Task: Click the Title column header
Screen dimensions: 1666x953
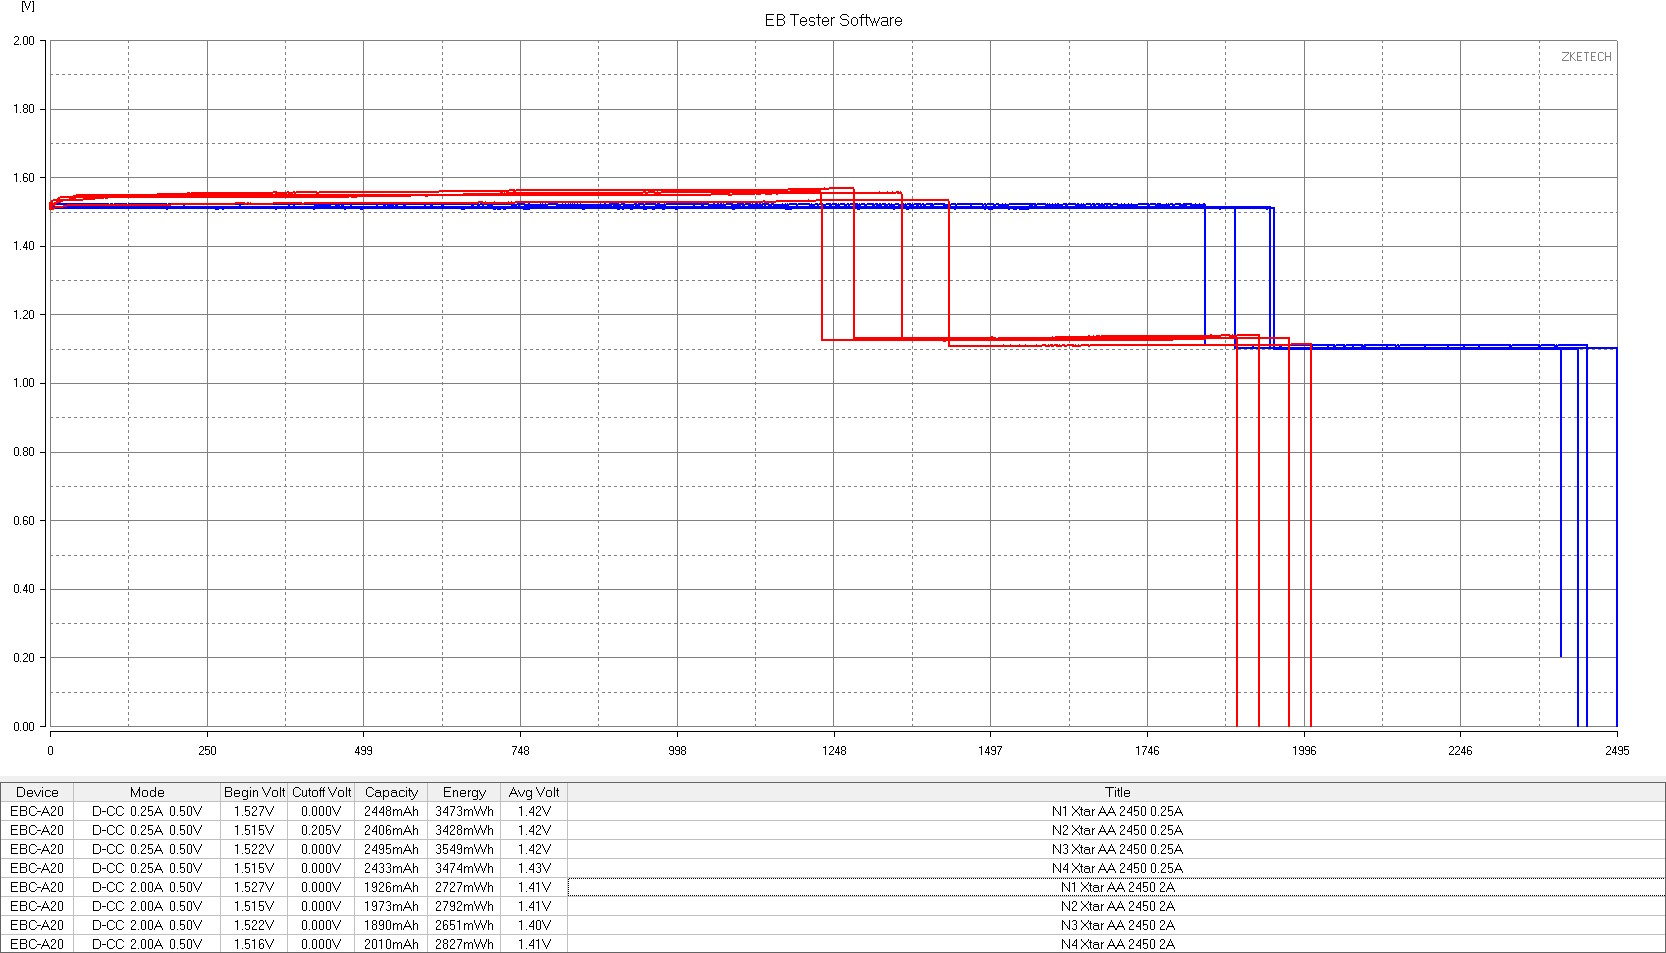Action: [1117, 792]
